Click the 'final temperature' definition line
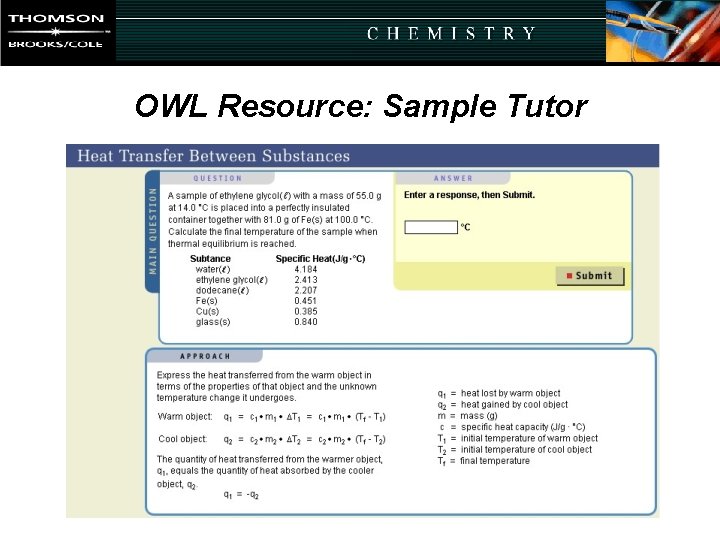 (x=495, y=461)
